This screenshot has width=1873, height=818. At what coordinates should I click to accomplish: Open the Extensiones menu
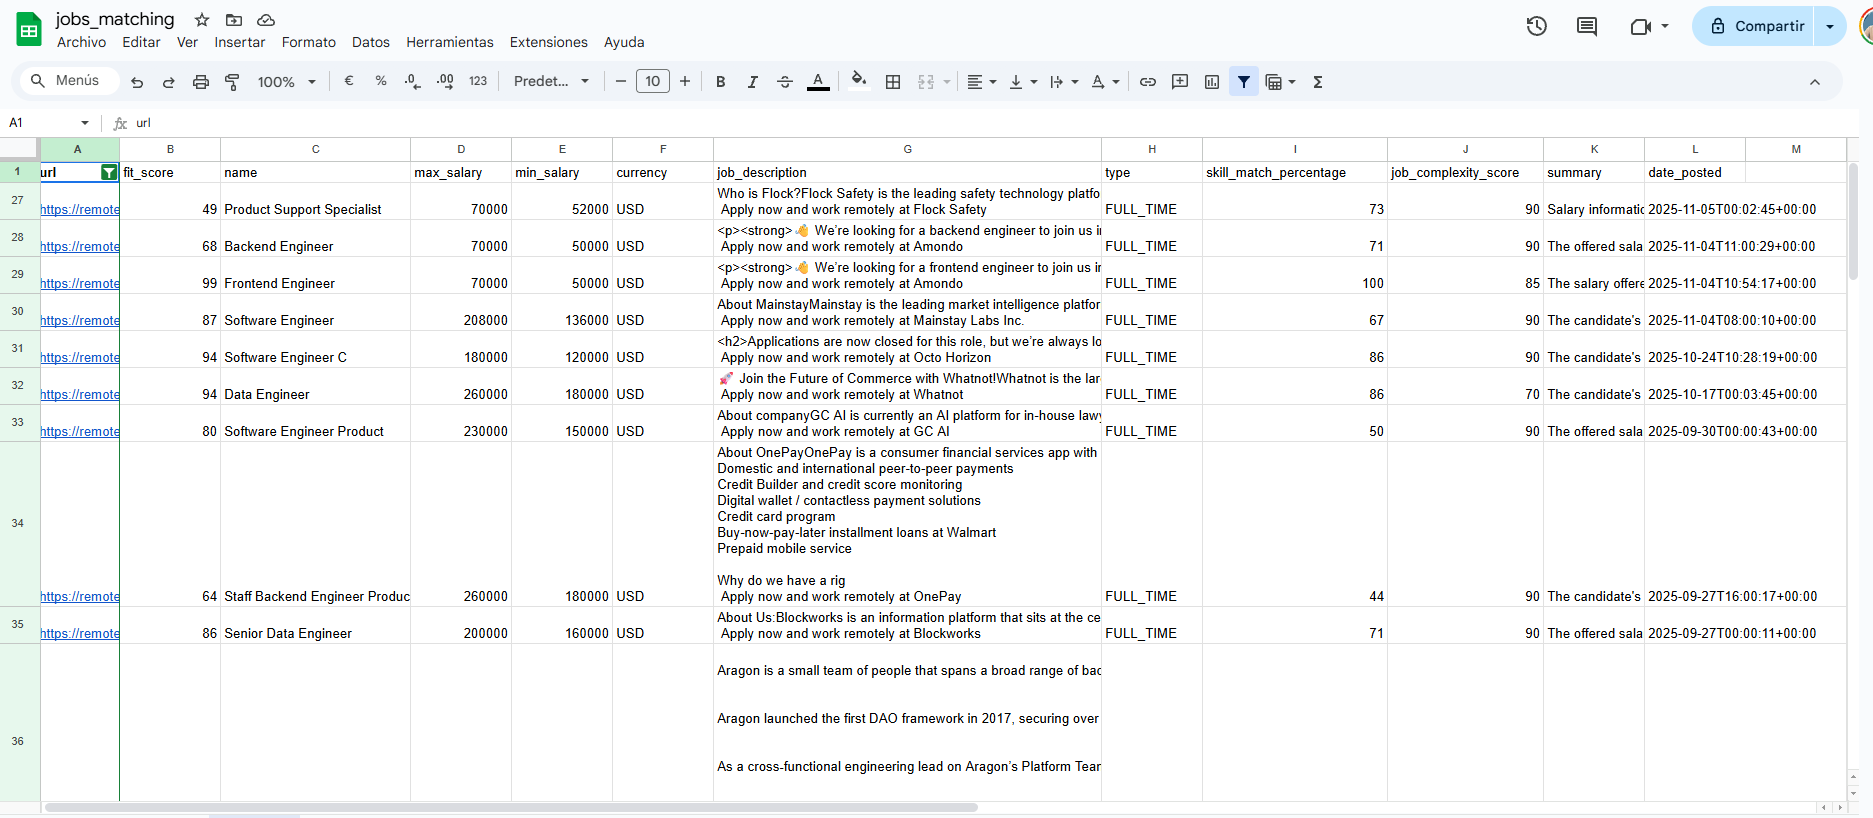pyautogui.click(x=549, y=42)
